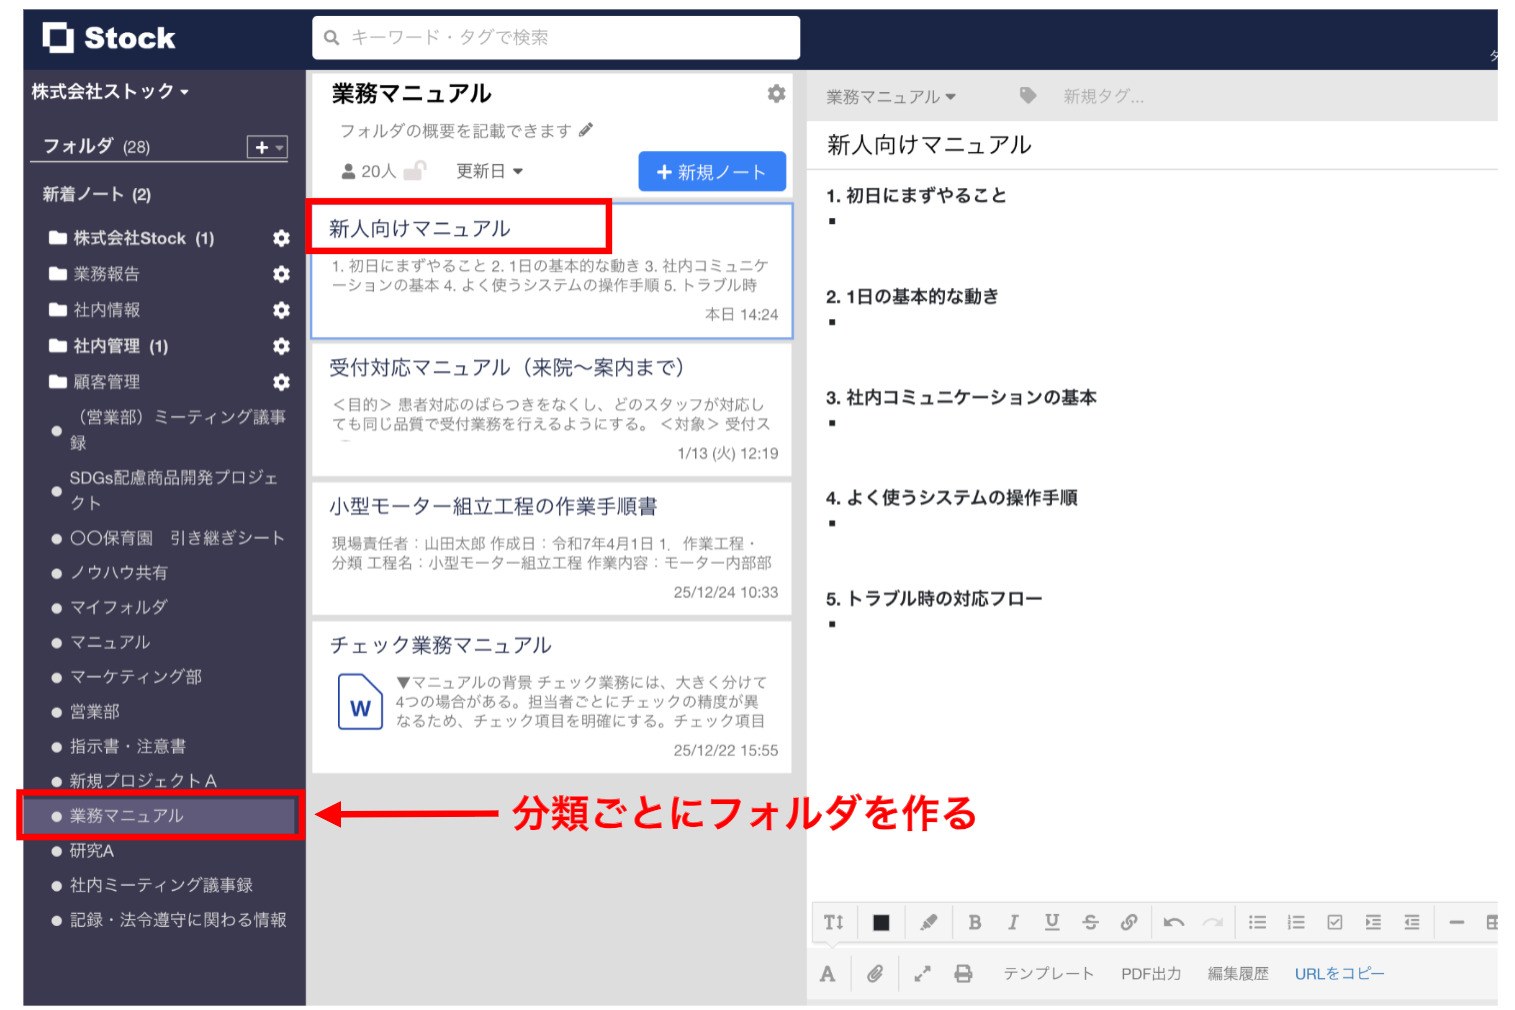Decrease indent of the line
This screenshot has height=1010, width=1515.
click(1411, 922)
